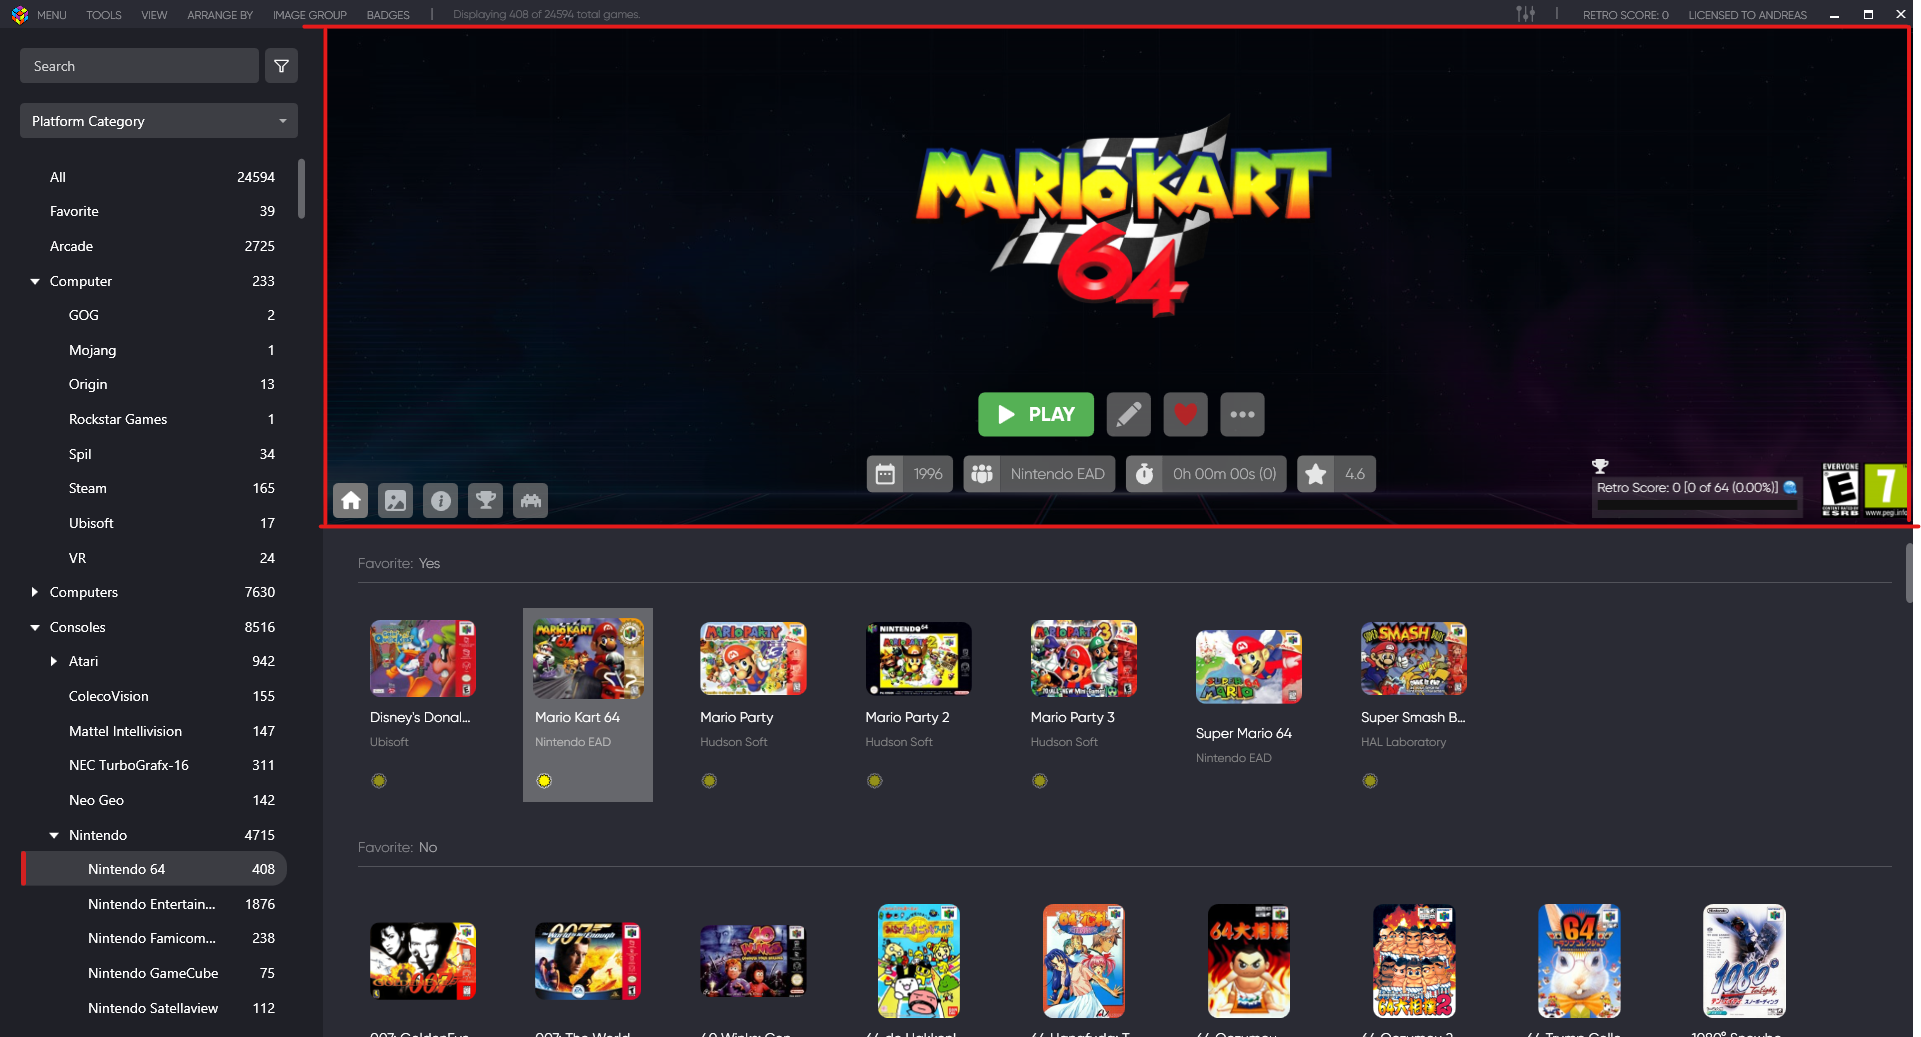Select the Super Smash Bros cover thumbnail
Image resolution: width=1921 pixels, height=1037 pixels.
tap(1414, 658)
